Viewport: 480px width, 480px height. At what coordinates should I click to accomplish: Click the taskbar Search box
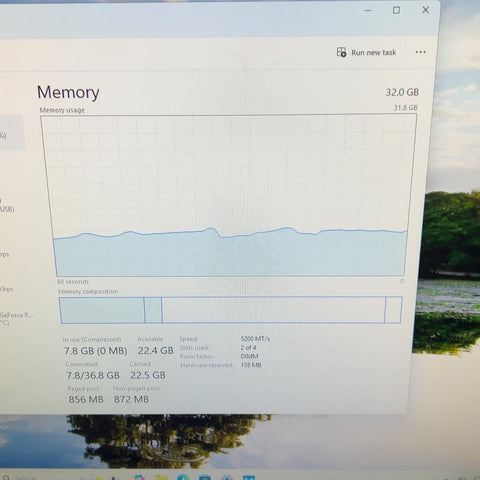pyautogui.click(x=20, y=477)
